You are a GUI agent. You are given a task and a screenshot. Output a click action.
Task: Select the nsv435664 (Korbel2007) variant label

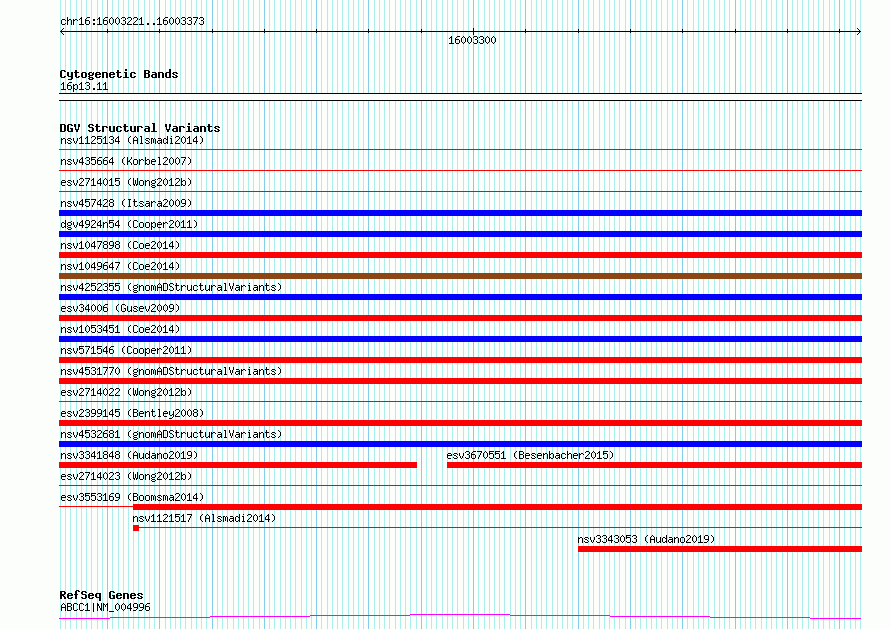[126, 161]
